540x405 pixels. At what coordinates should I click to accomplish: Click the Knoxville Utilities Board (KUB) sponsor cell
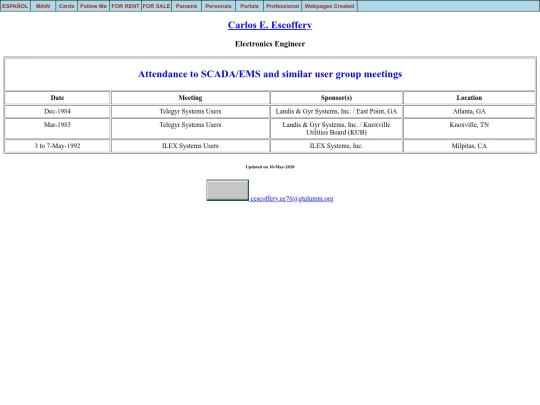click(x=336, y=128)
